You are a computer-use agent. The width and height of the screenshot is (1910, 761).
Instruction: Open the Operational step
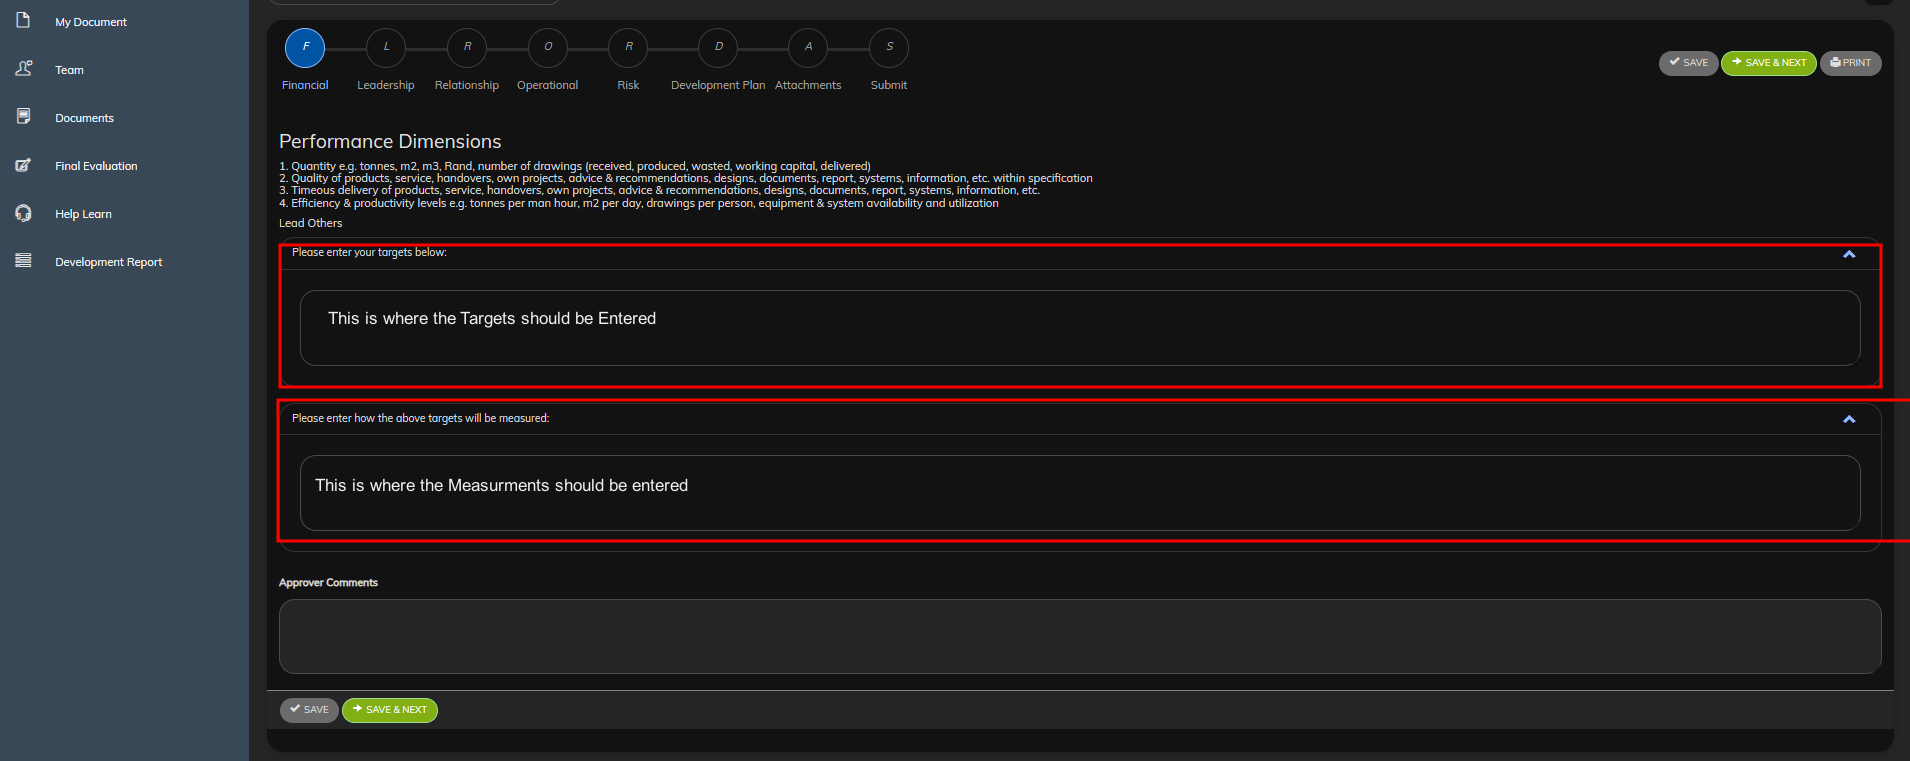(x=548, y=48)
